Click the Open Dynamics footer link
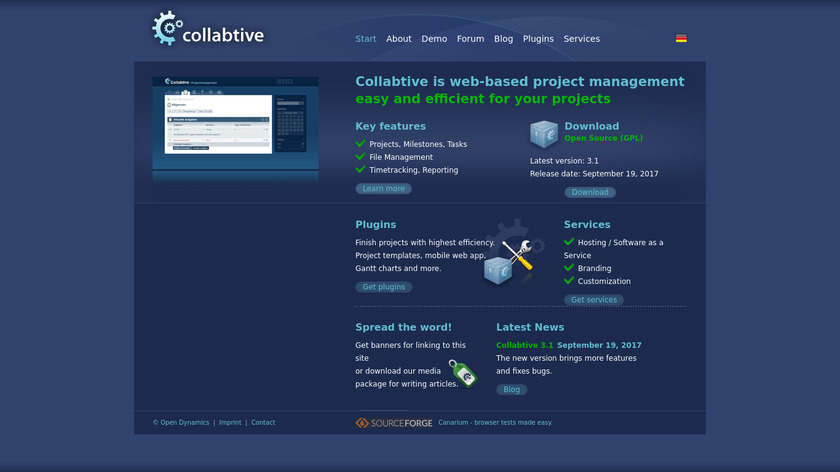 185,423
